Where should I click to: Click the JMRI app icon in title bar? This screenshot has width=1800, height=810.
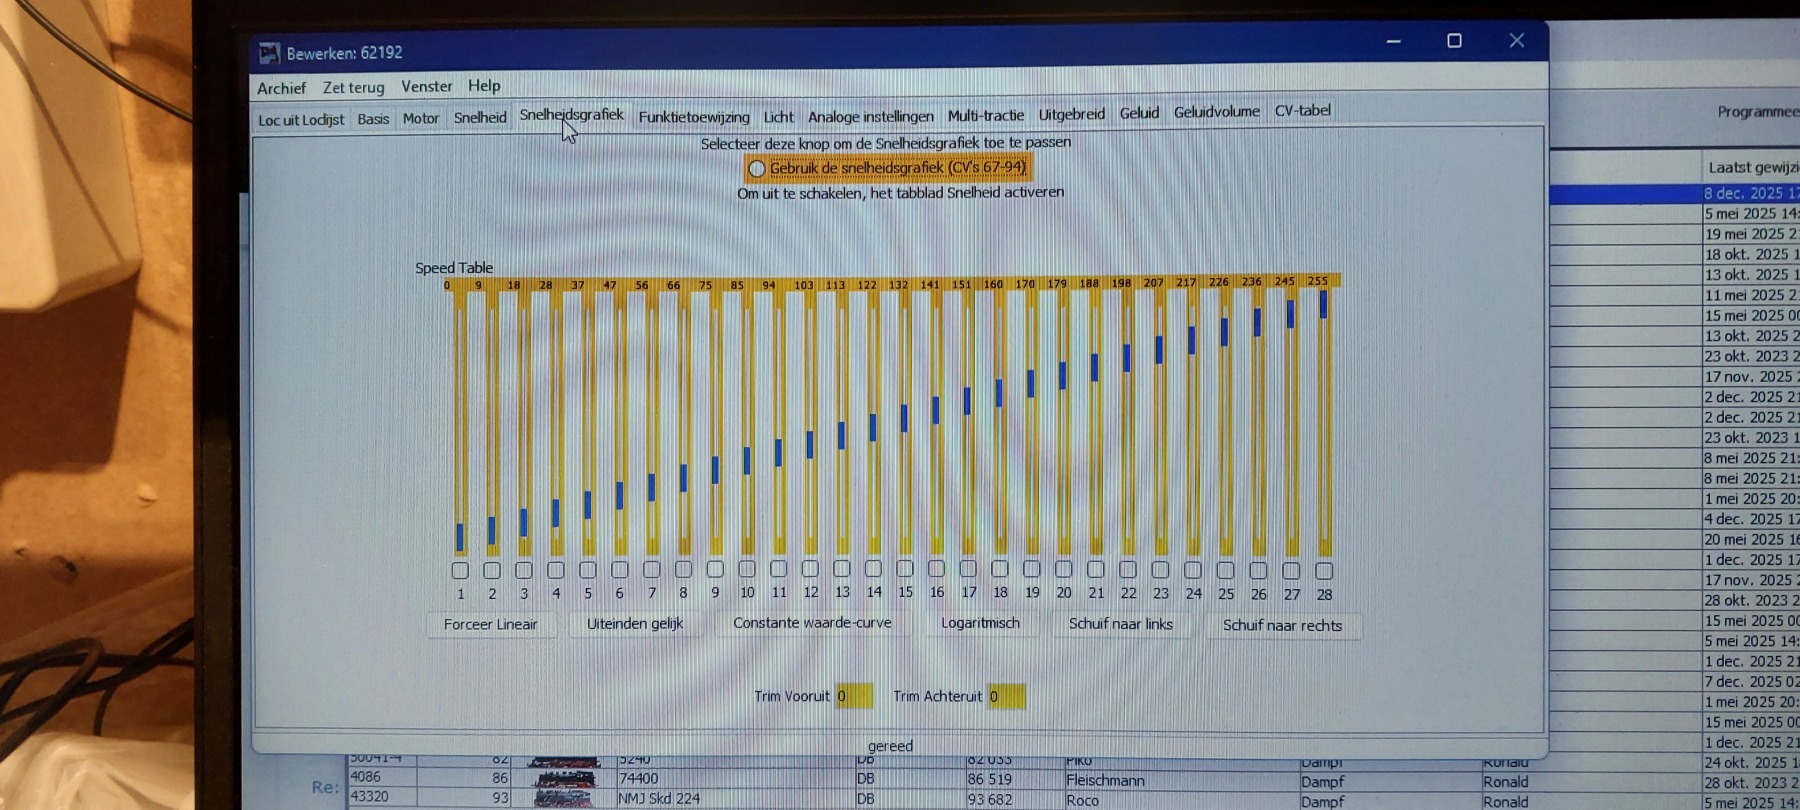coord(269,53)
